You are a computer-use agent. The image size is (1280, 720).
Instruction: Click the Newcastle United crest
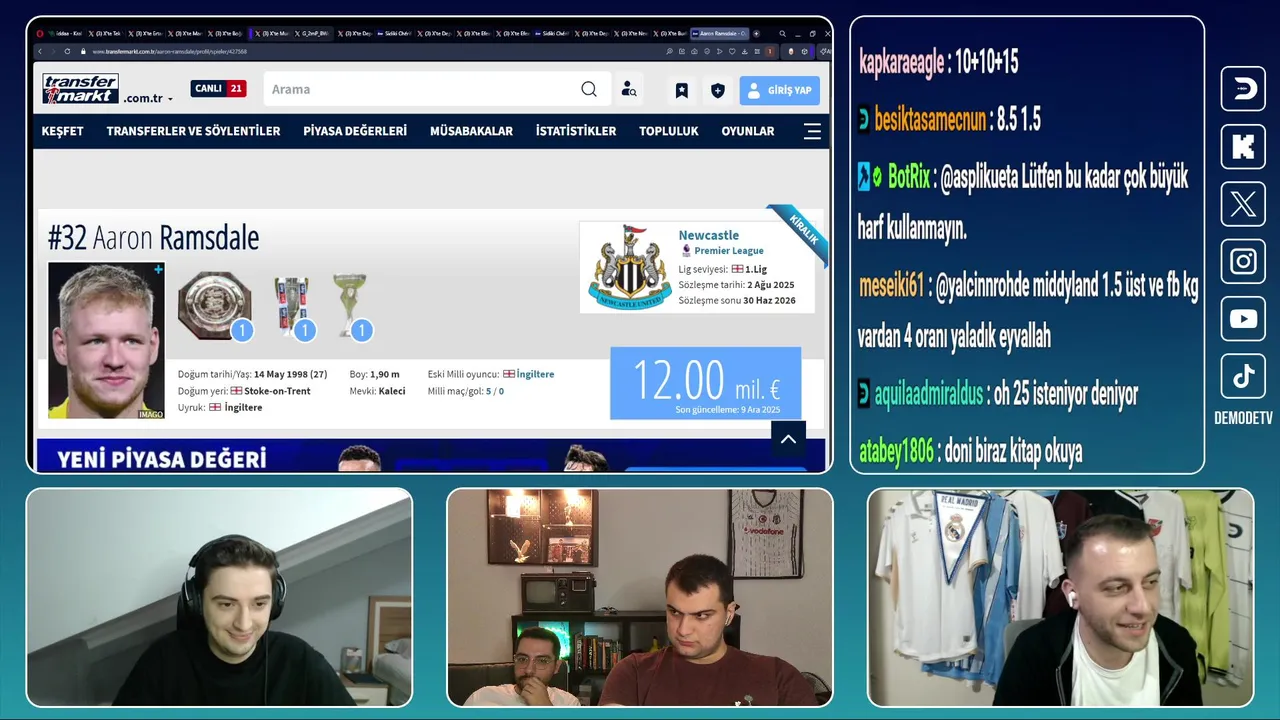pos(629,267)
